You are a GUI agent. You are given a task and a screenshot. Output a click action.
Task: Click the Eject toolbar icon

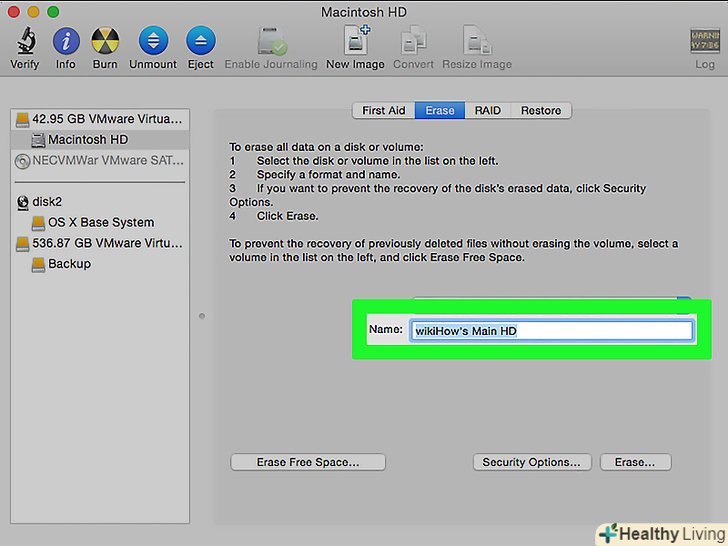pyautogui.click(x=201, y=41)
